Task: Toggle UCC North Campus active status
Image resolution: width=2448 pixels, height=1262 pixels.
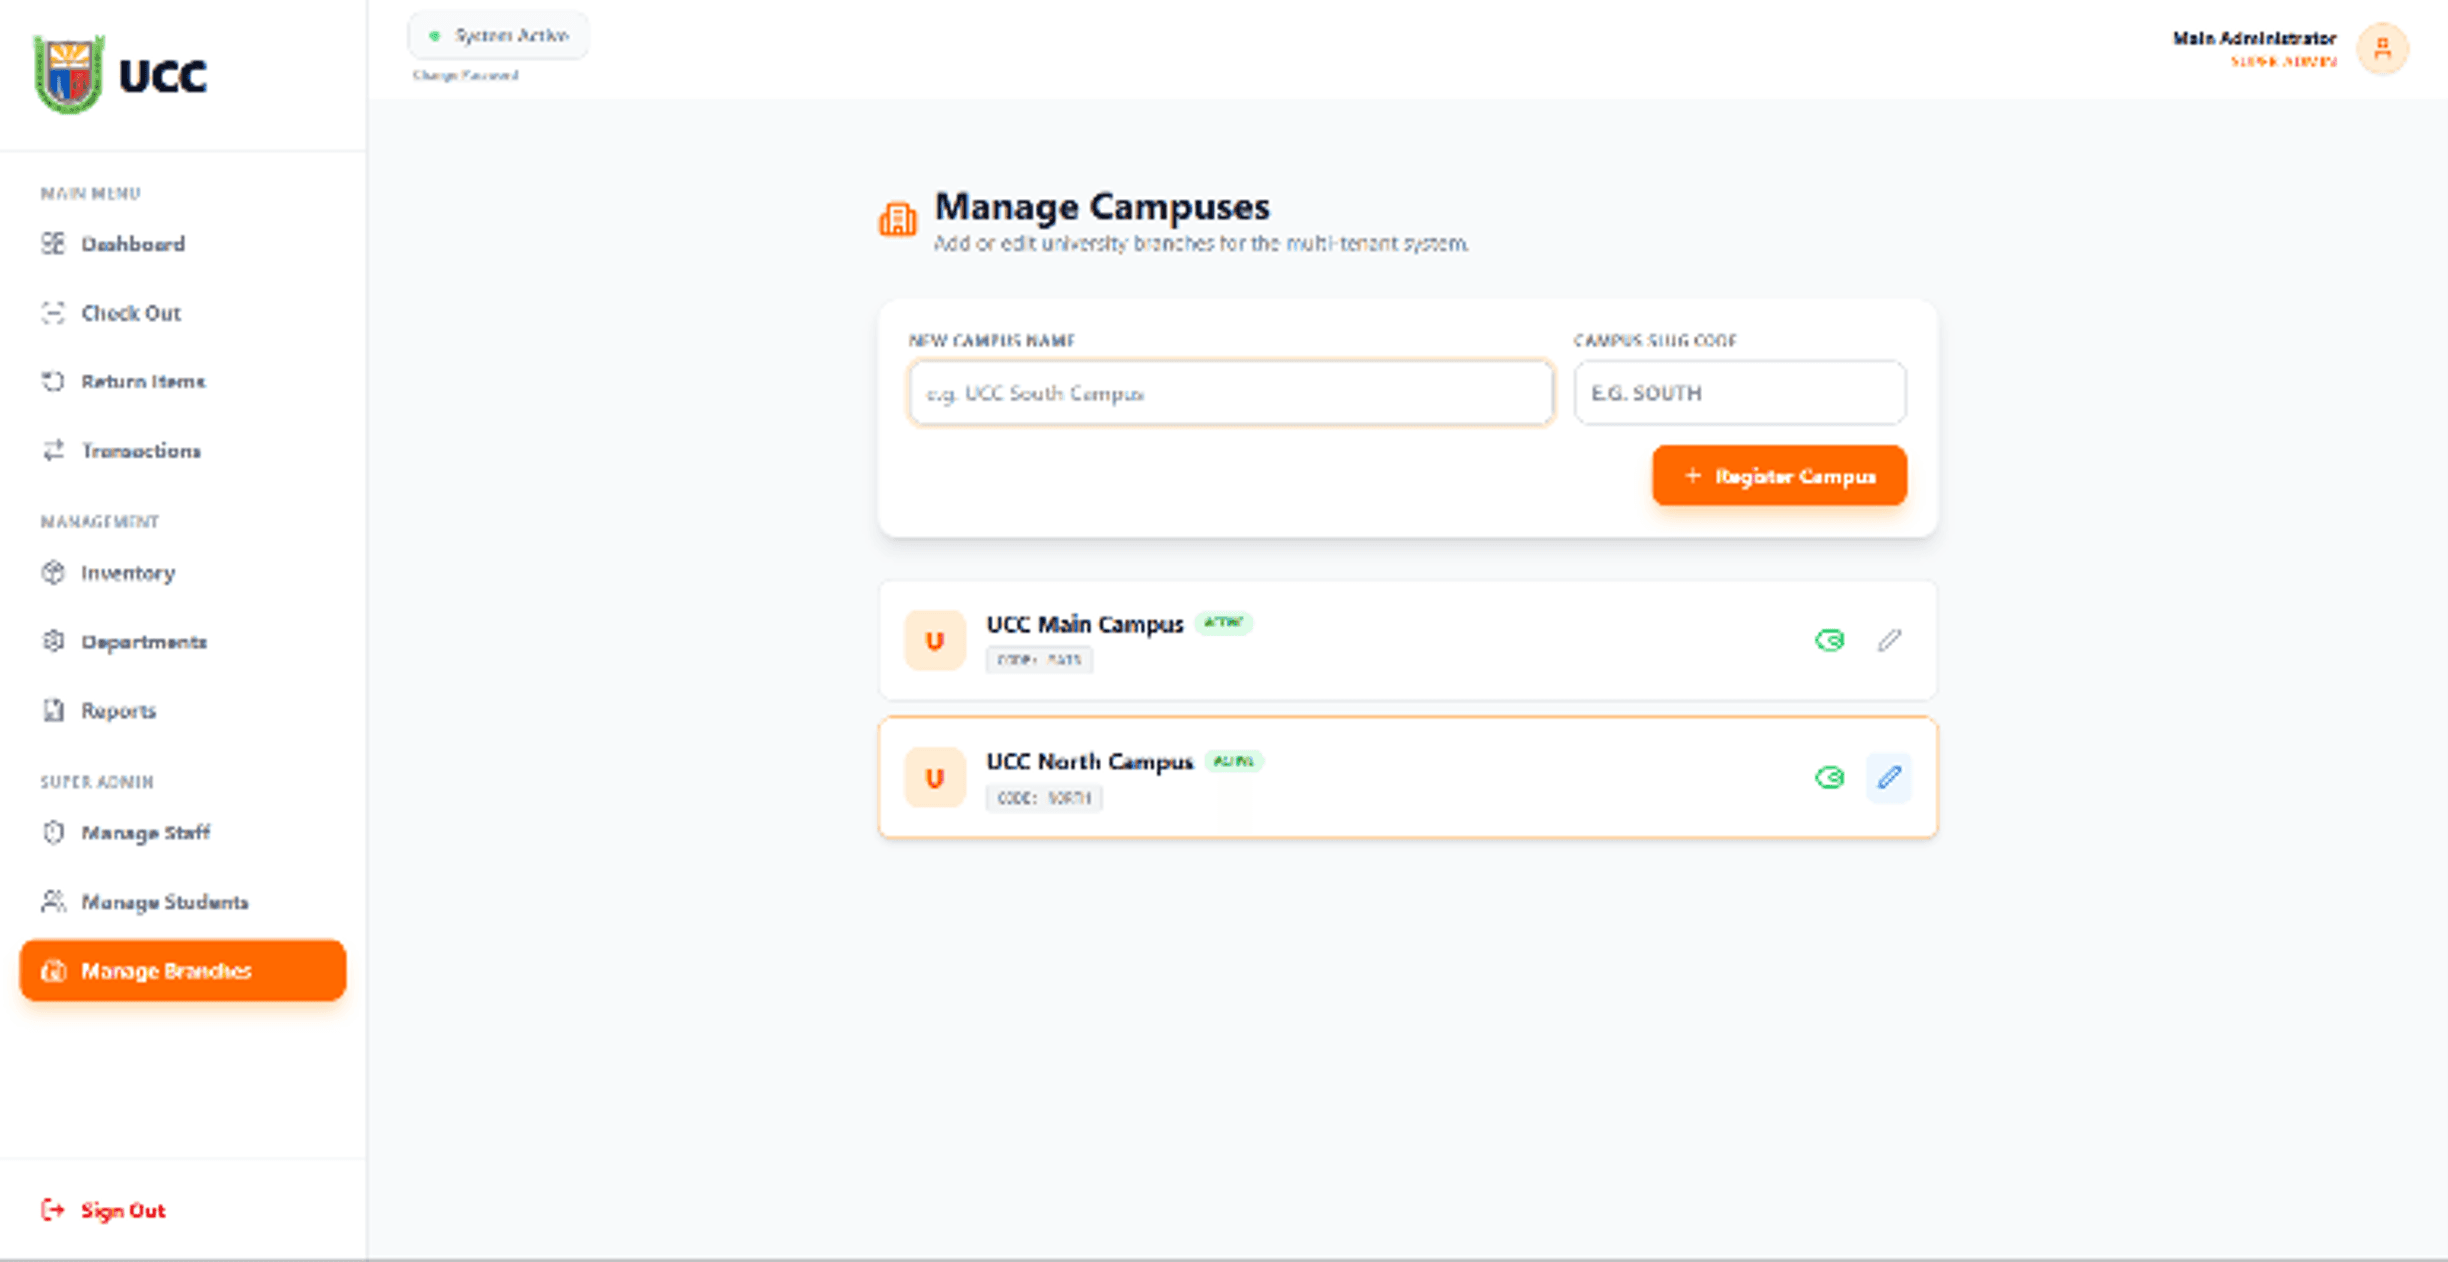Action: (1830, 777)
